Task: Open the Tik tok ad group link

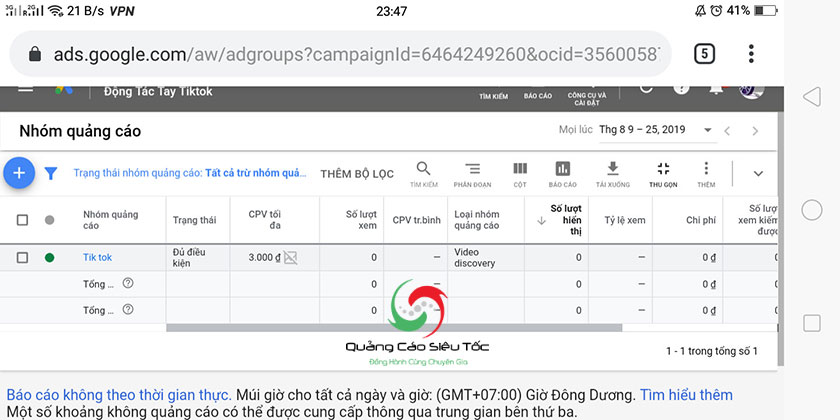Action: 98,258
